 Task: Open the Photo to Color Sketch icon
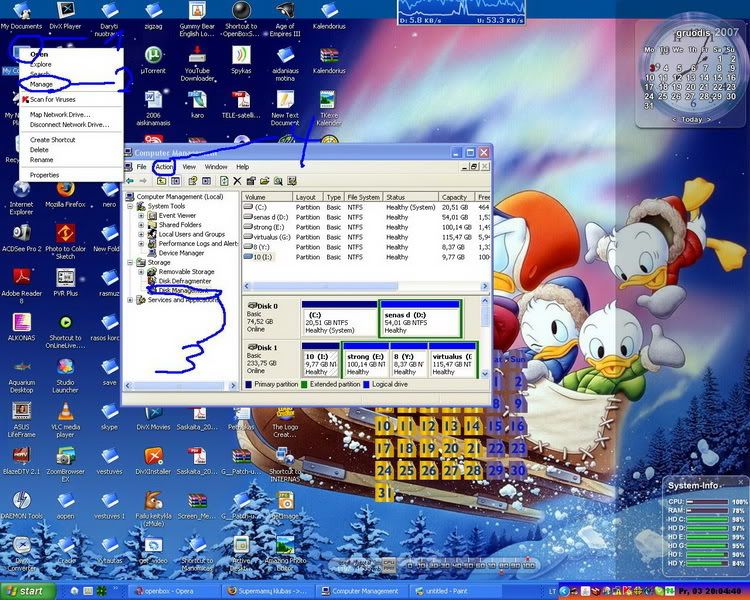[x=66, y=242]
